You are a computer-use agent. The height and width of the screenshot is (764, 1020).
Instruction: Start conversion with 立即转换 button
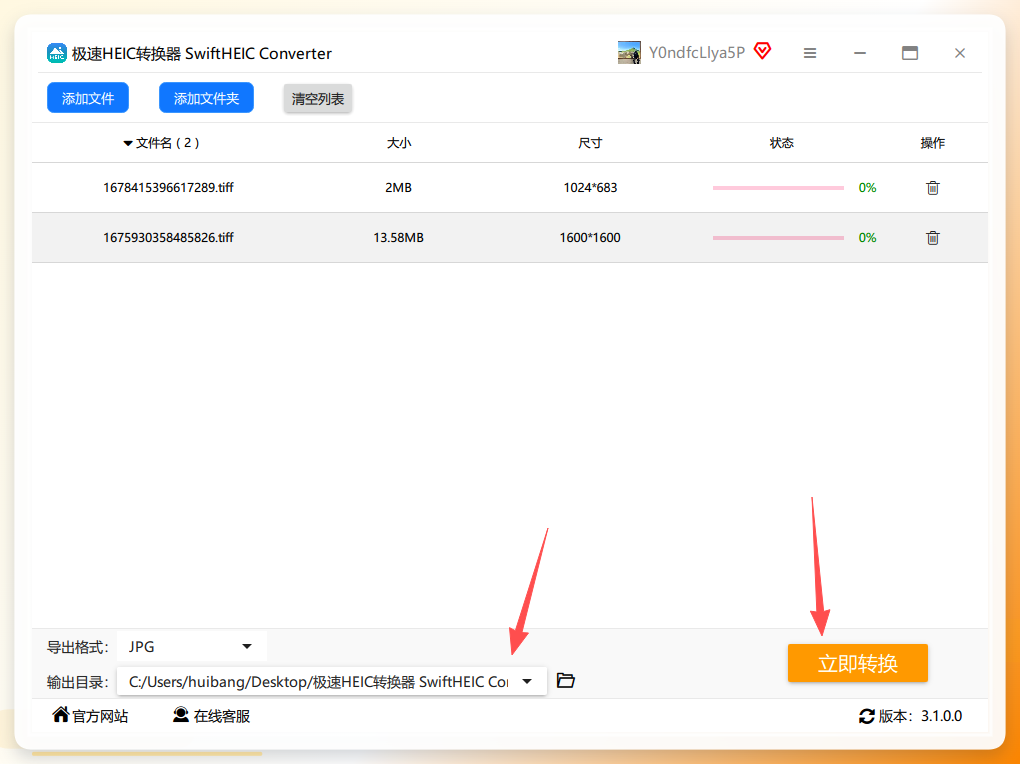(x=857, y=663)
